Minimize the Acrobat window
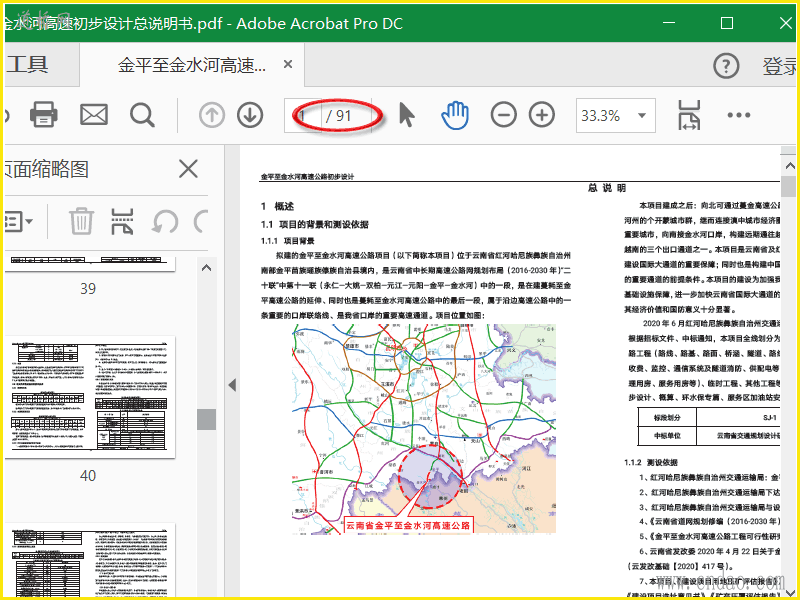Viewport: 800px width, 600px height. point(669,23)
